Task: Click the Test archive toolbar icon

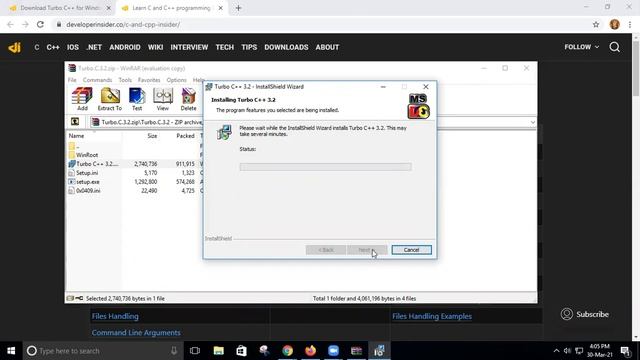Action: tap(137, 99)
